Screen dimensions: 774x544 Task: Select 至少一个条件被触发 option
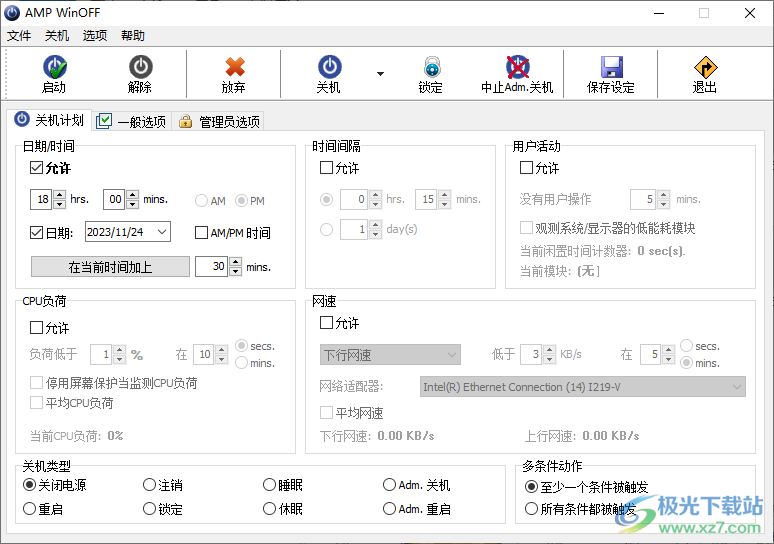point(532,487)
